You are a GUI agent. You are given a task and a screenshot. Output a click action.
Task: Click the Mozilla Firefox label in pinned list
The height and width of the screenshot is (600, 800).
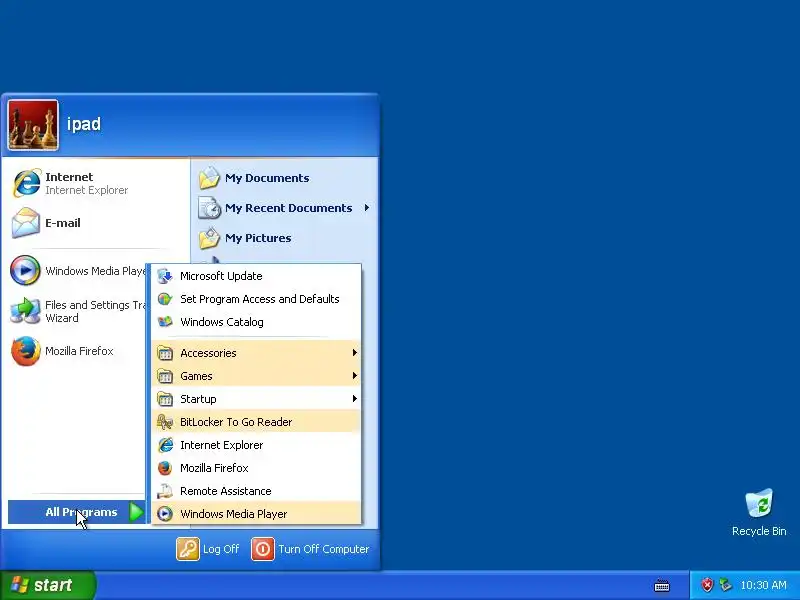[79, 351]
